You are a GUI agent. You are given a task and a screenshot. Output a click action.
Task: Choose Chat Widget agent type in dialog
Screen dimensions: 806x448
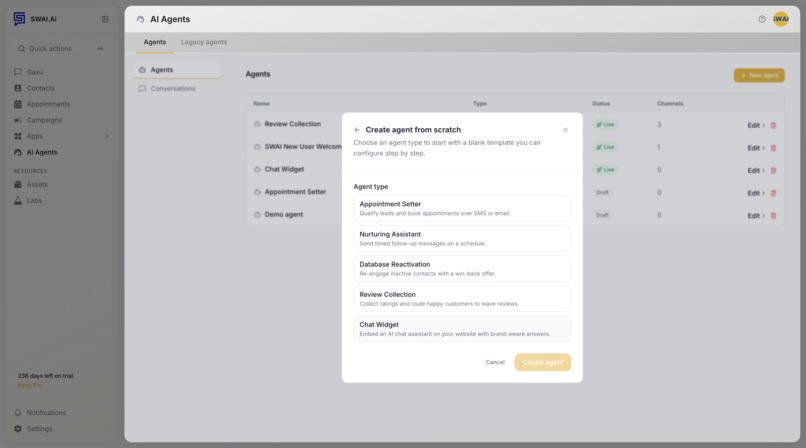click(462, 329)
